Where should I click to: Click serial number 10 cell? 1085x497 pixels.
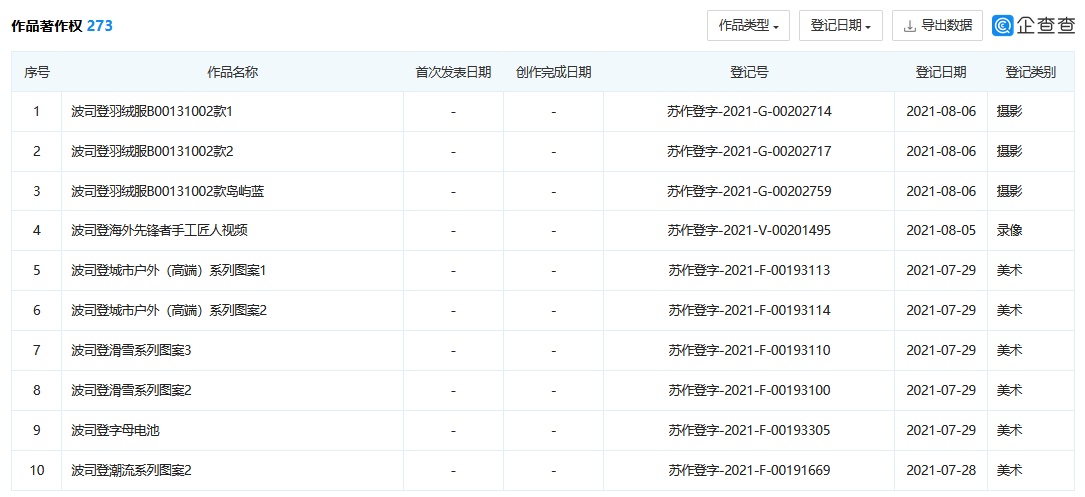tap(37, 471)
